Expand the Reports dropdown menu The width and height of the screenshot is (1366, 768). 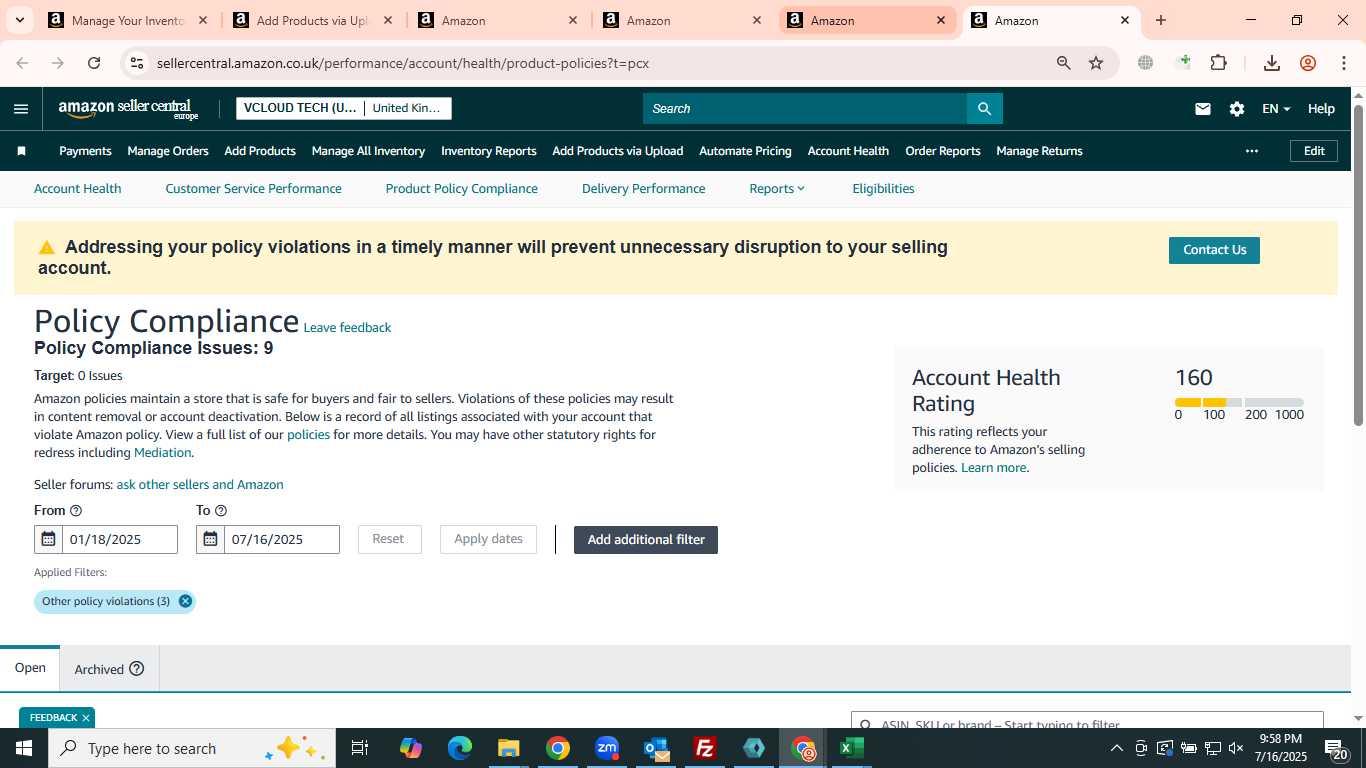click(x=777, y=188)
